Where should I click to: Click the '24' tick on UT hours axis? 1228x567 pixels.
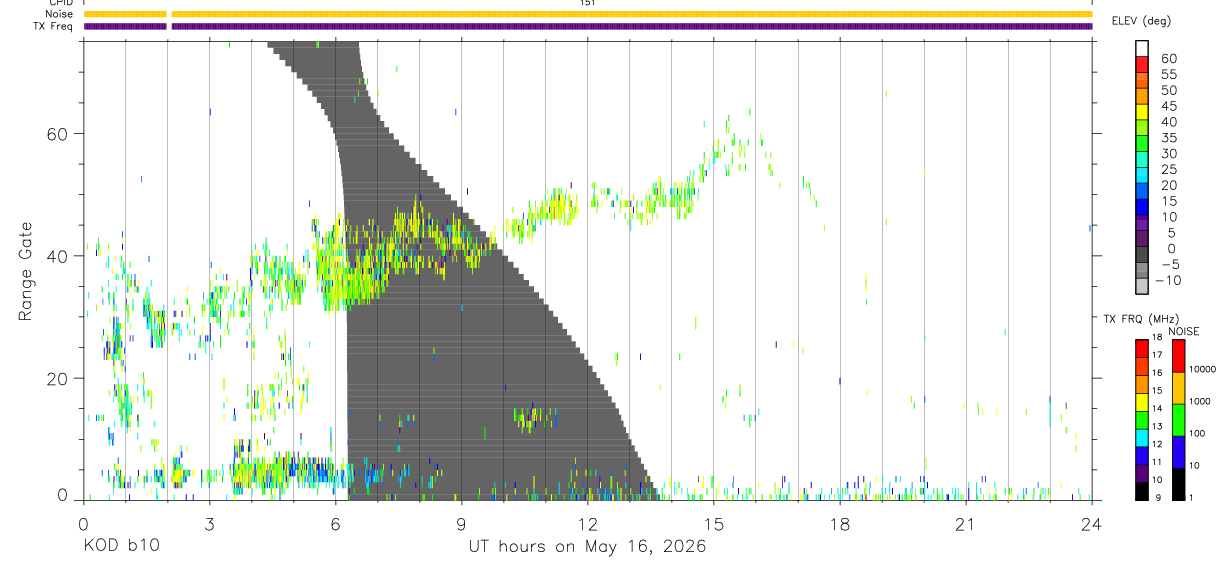[x=1092, y=523]
